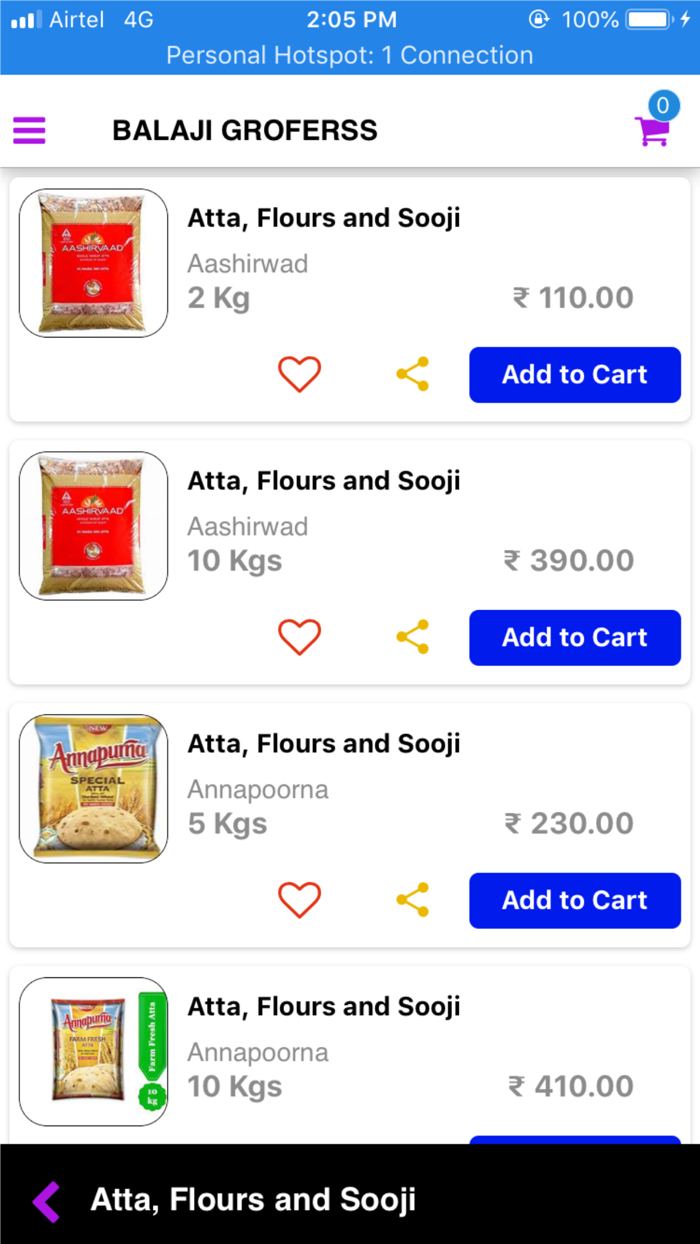Open the shopping cart
The height and width of the screenshot is (1244, 700).
651,132
